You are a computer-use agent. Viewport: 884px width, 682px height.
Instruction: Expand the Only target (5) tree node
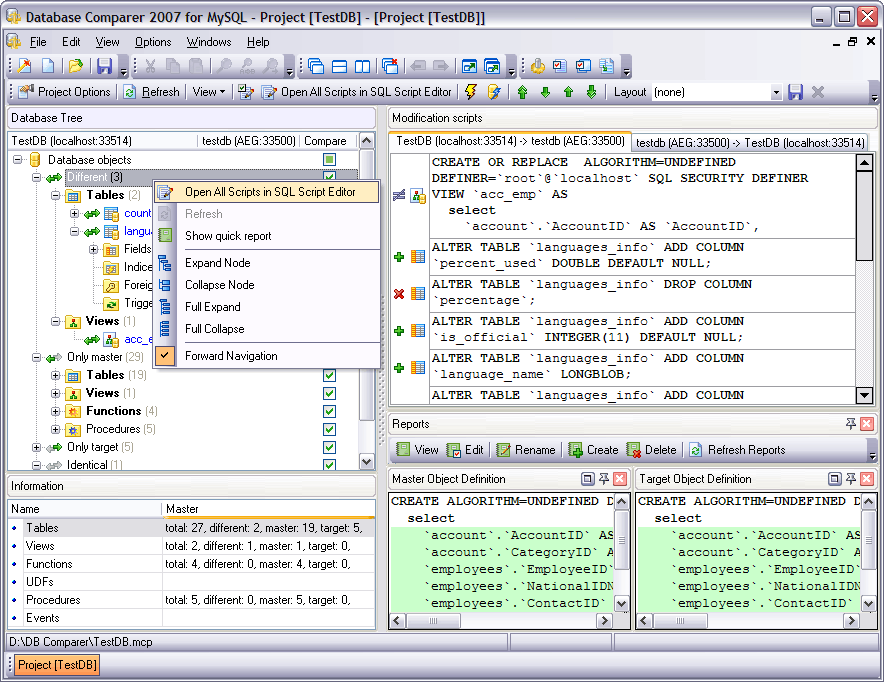click(x=37, y=447)
